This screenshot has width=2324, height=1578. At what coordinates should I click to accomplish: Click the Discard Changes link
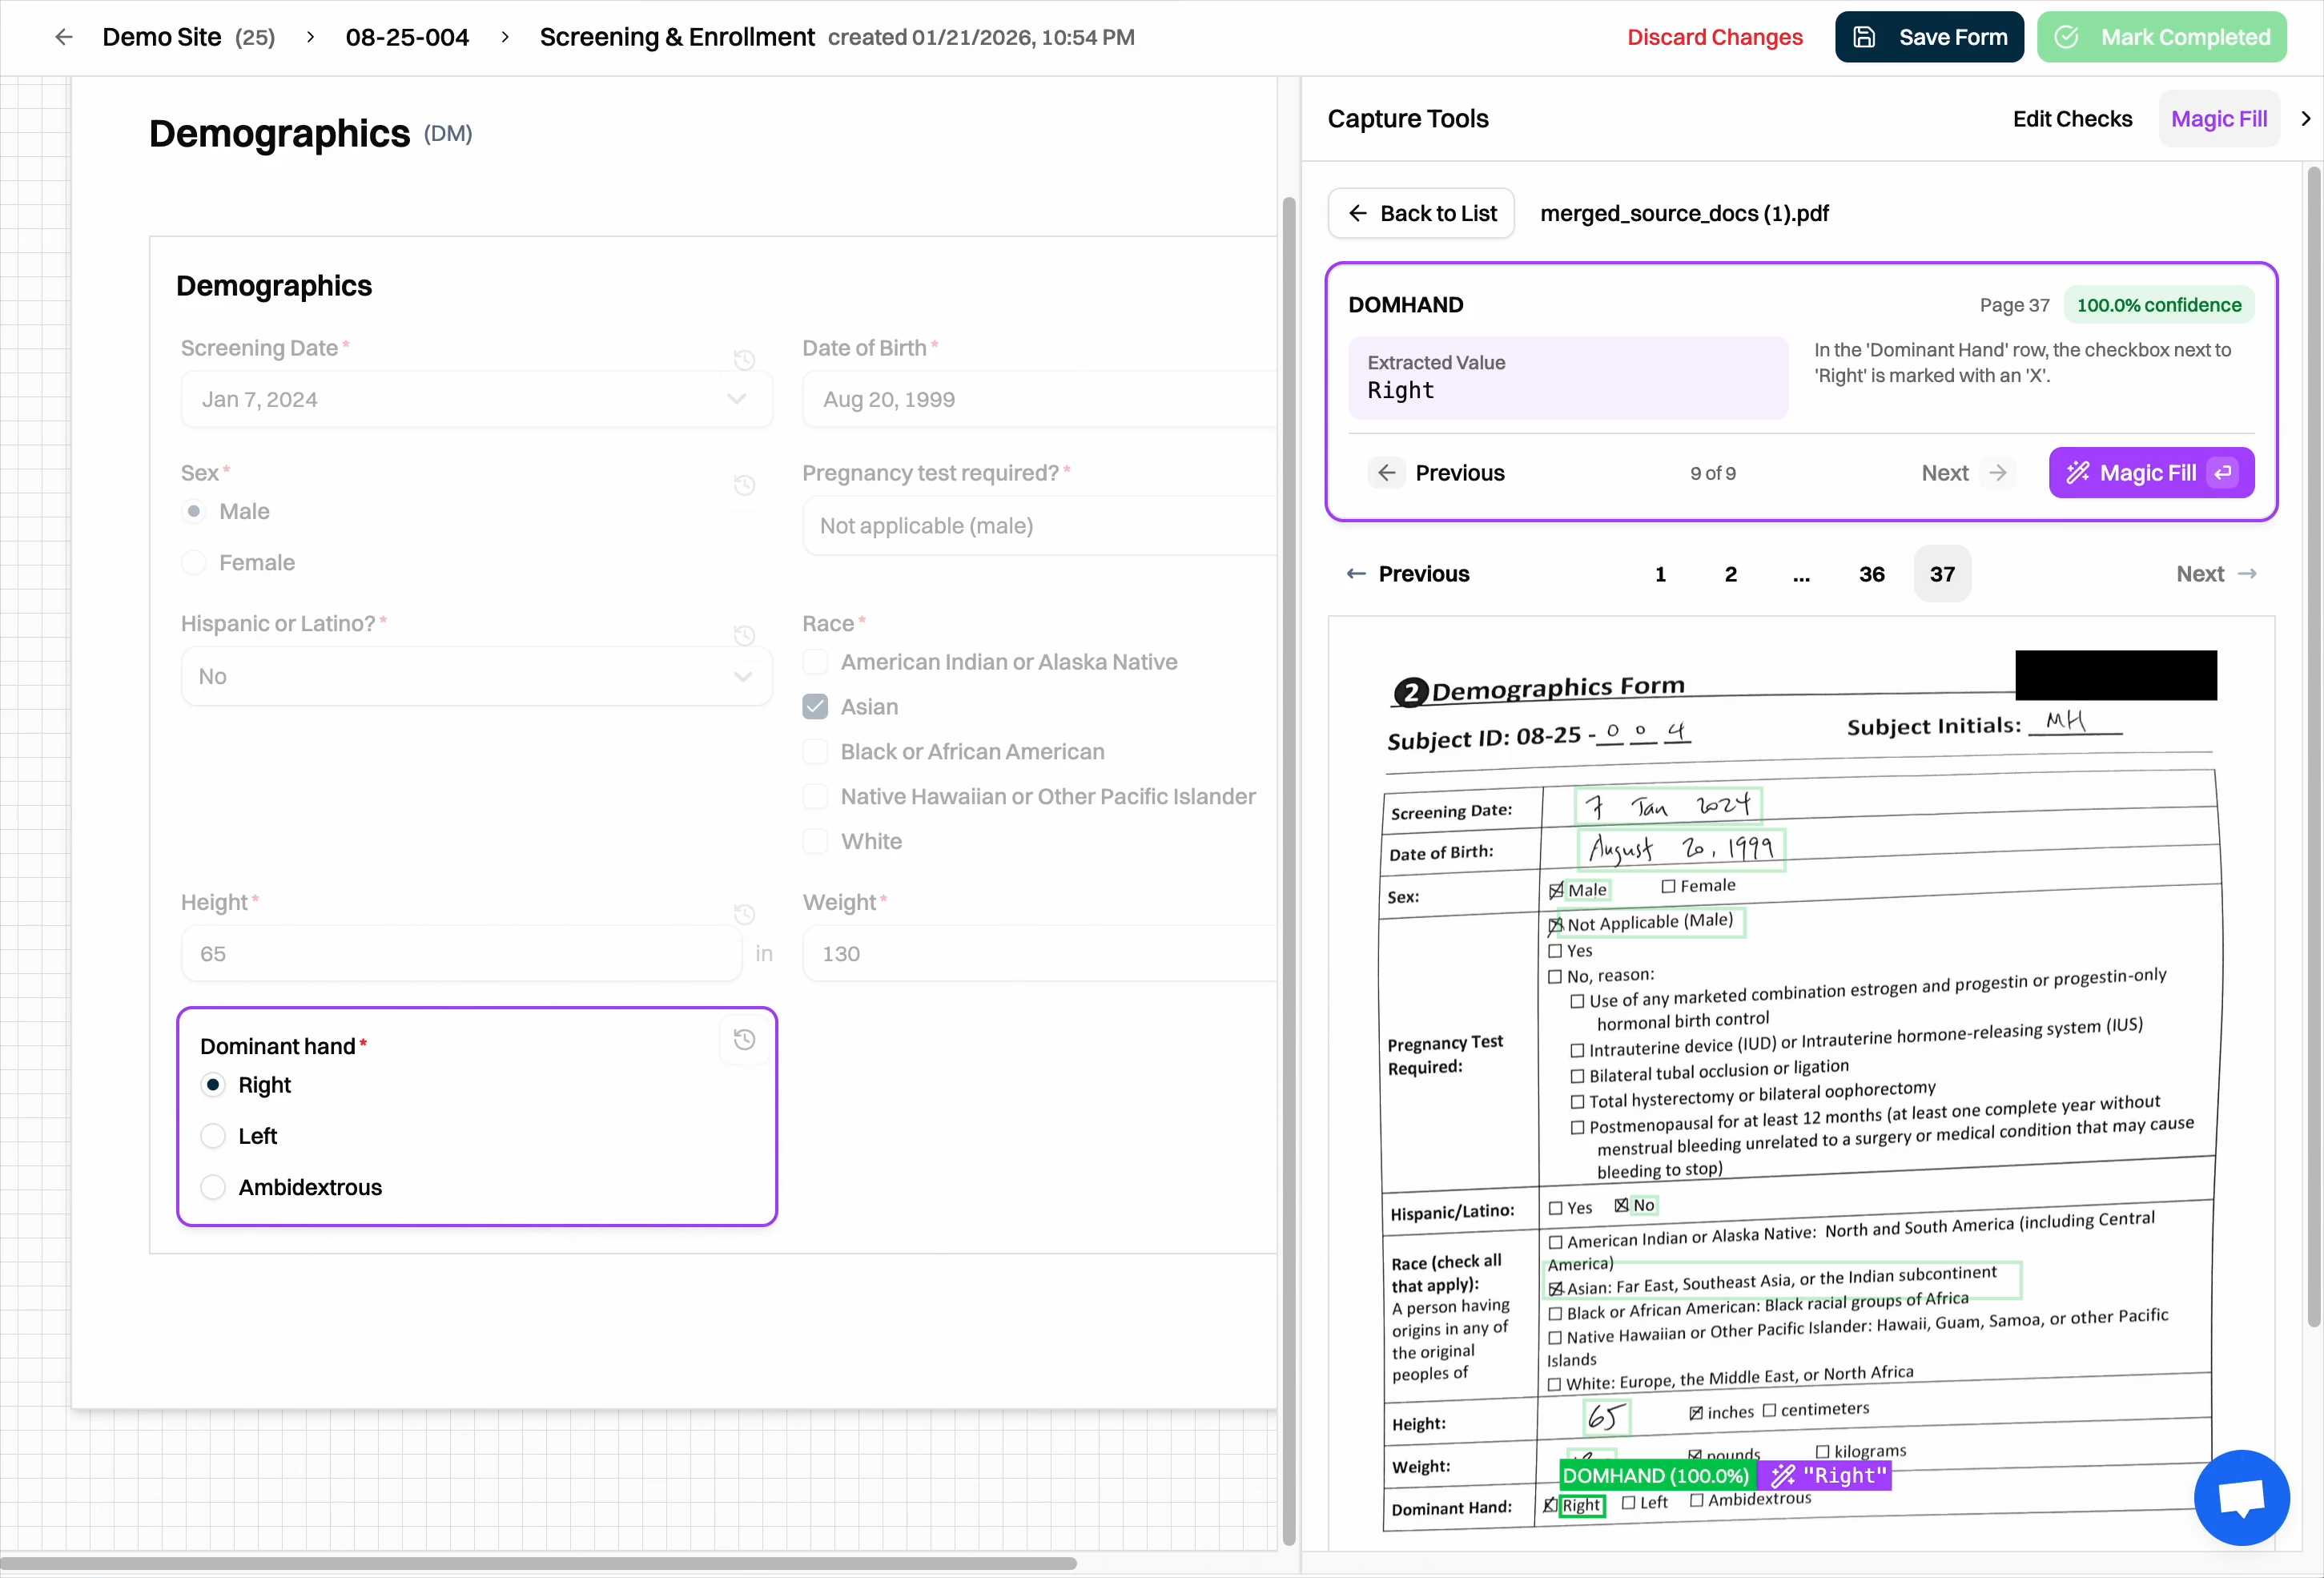tap(1714, 37)
